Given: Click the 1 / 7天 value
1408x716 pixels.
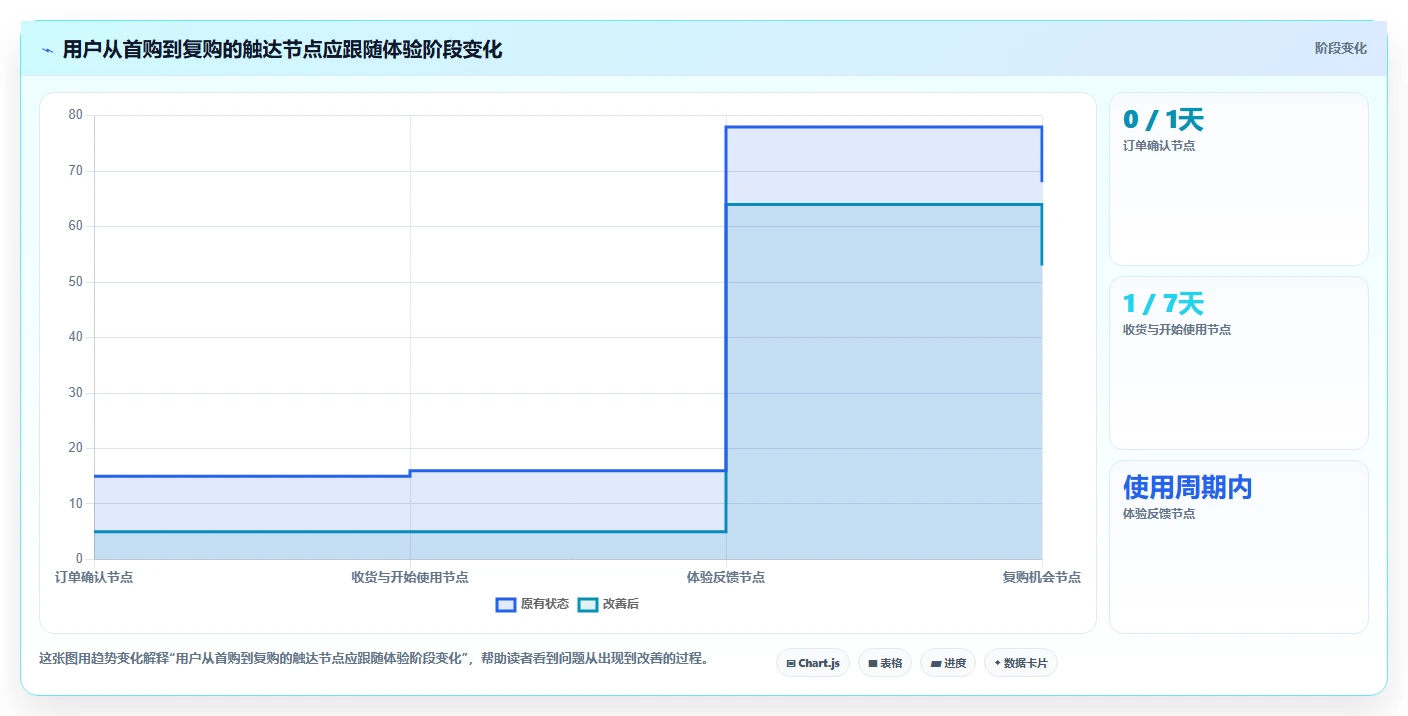Looking at the screenshot, I should (x=1163, y=304).
